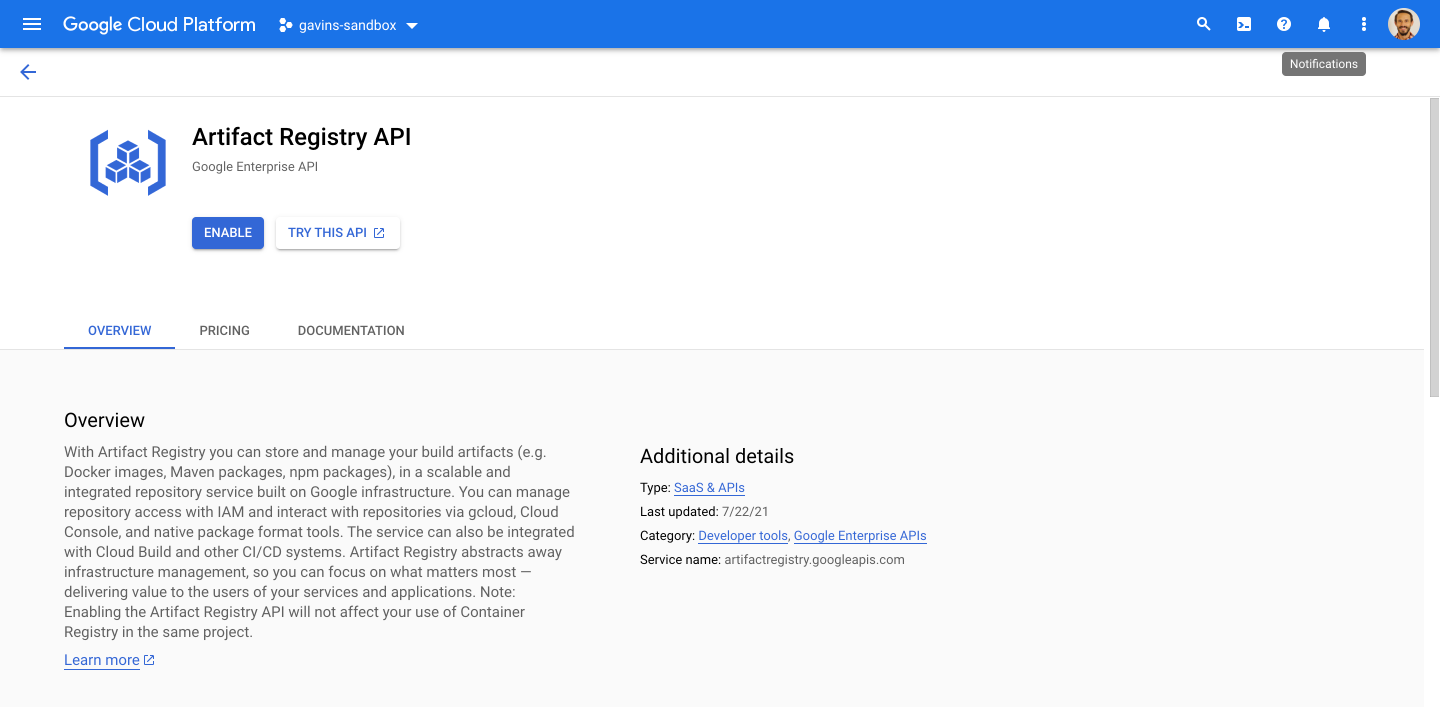Click the back arrow to return
Viewport: 1440px width, 707px height.
point(28,72)
